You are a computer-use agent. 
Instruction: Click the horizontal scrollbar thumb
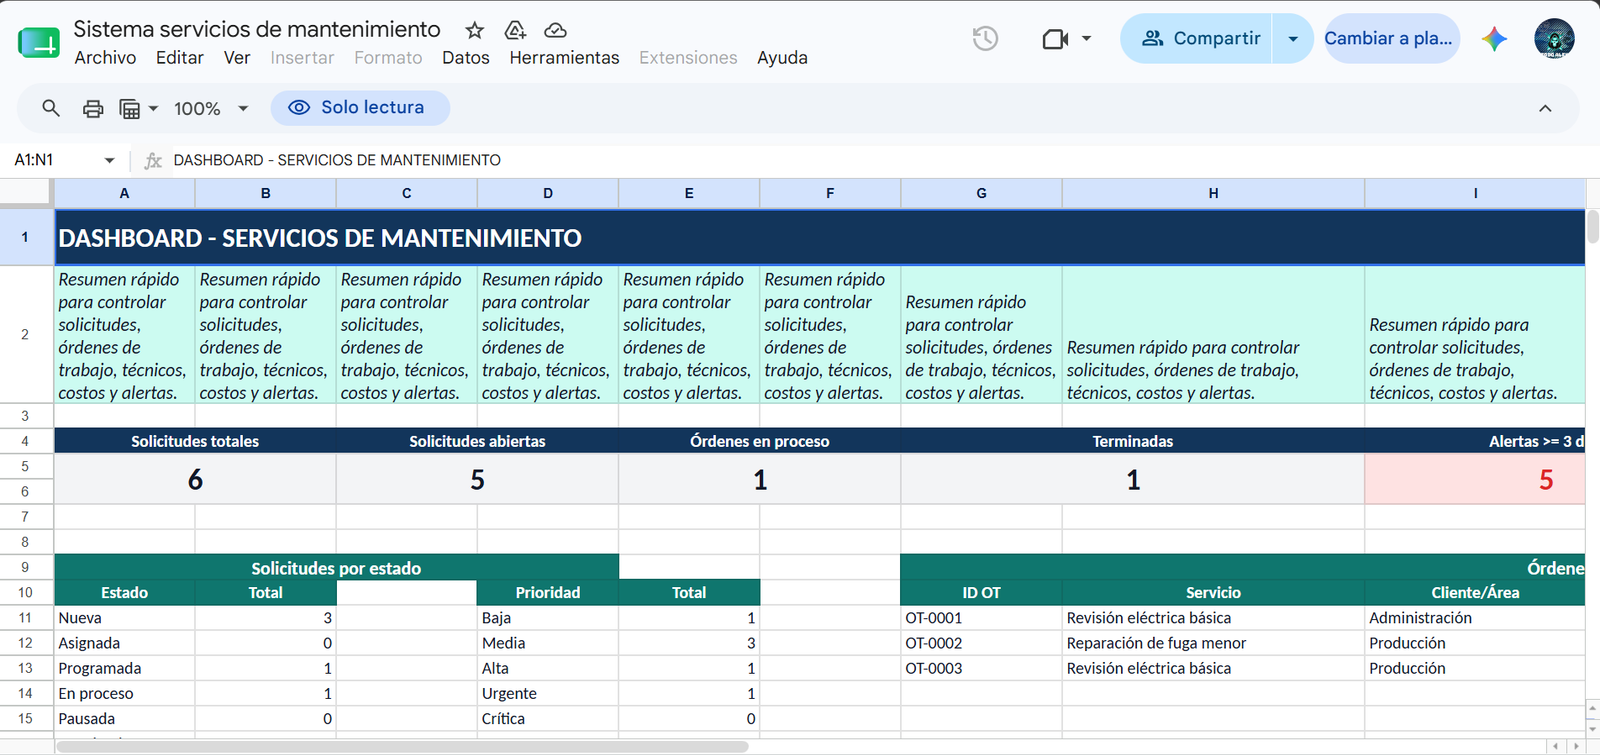(403, 747)
